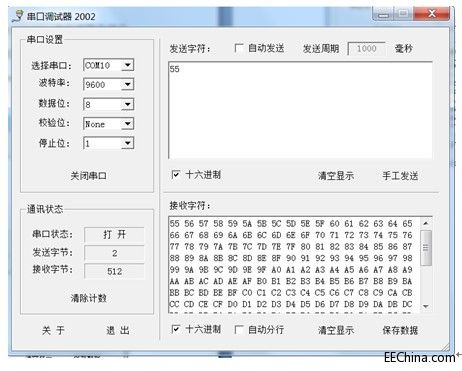Image resolution: width=462 pixels, height=371 pixels.
Task: Click 清空显示 below the send box
Action: tap(336, 176)
